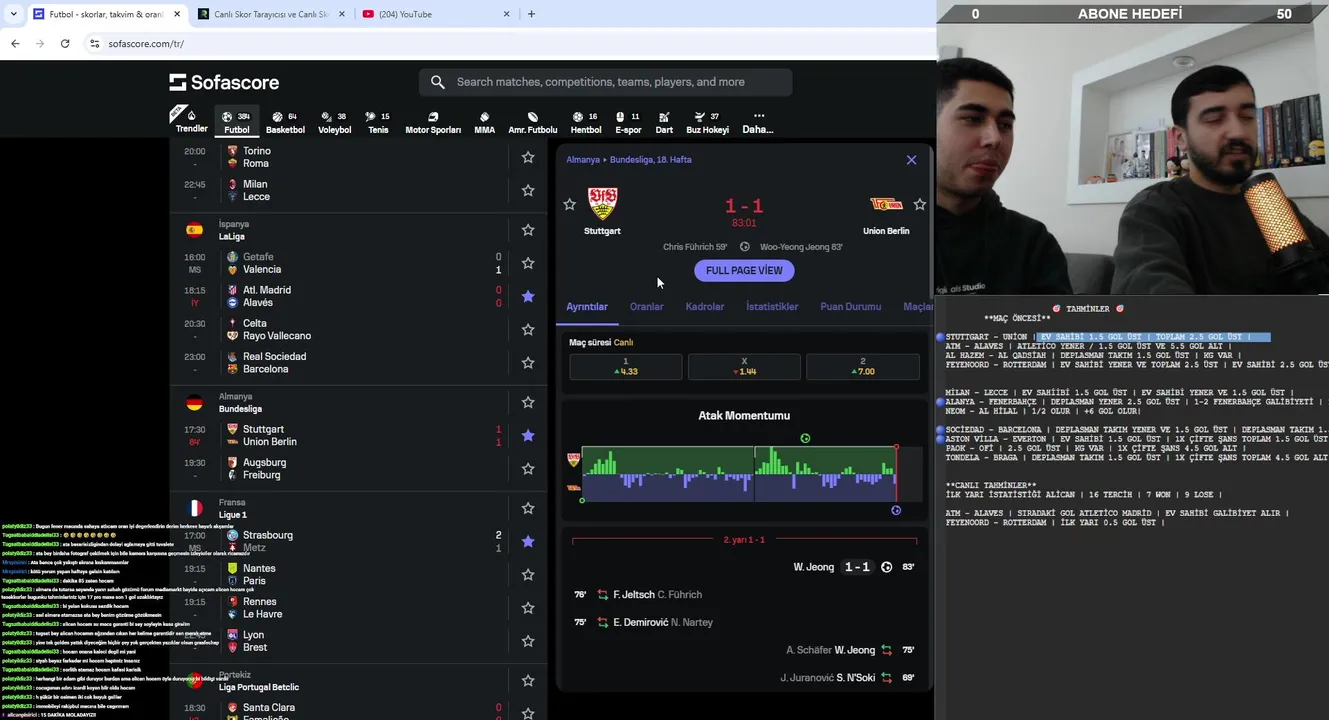Click the España flag beside LaLiga
Screen dimensions: 1329x720
(195, 230)
